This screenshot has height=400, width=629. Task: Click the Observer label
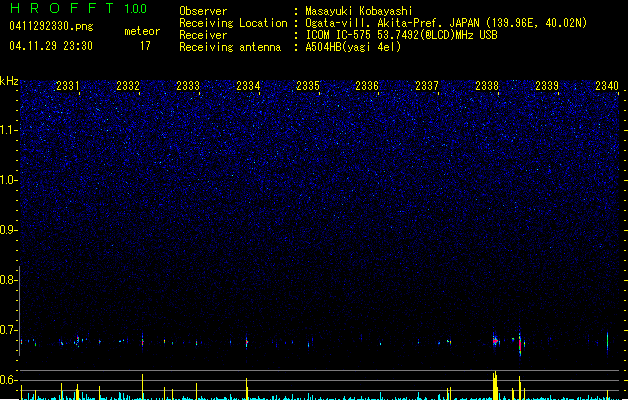tap(203, 11)
